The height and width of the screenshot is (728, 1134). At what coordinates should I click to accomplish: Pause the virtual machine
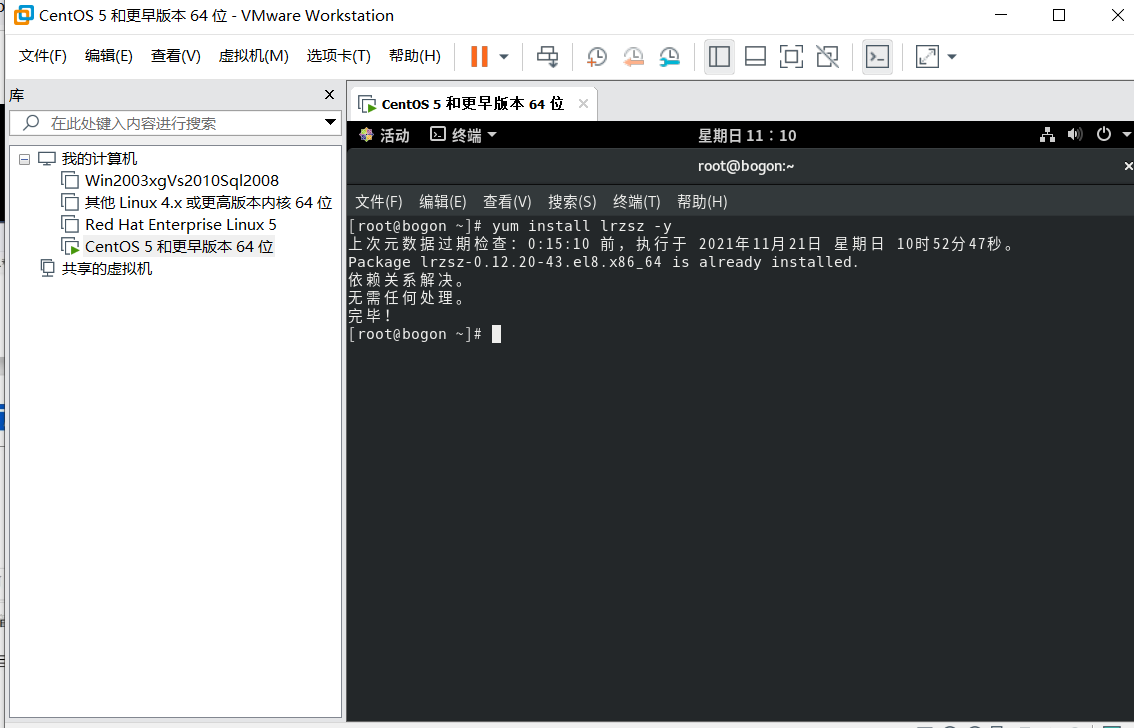[479, 56]
